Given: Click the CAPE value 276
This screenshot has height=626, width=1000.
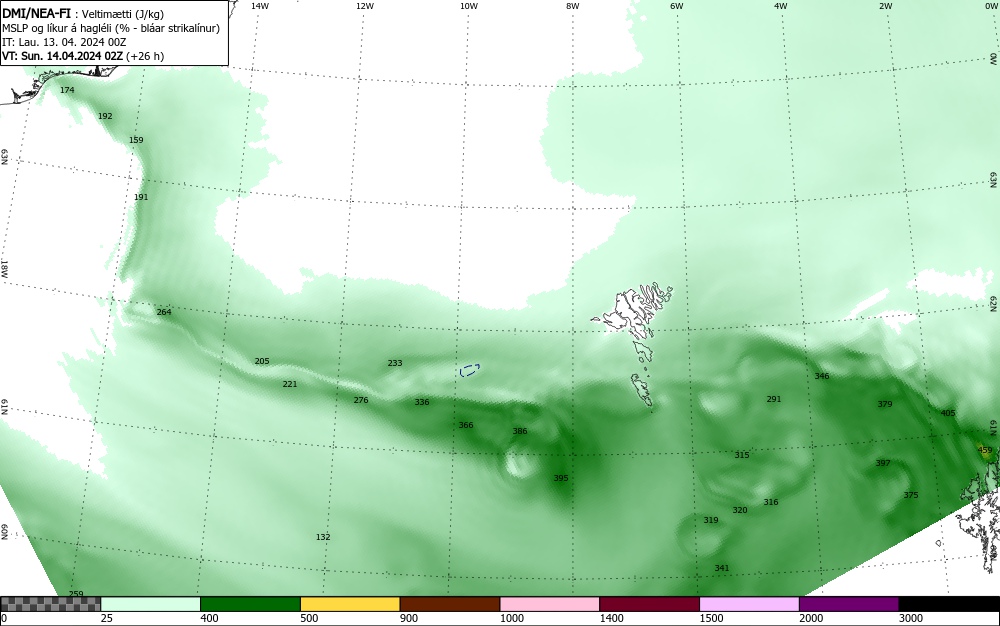Looking at the screenshot, I should pyautogui.click(x=361, y=400).
